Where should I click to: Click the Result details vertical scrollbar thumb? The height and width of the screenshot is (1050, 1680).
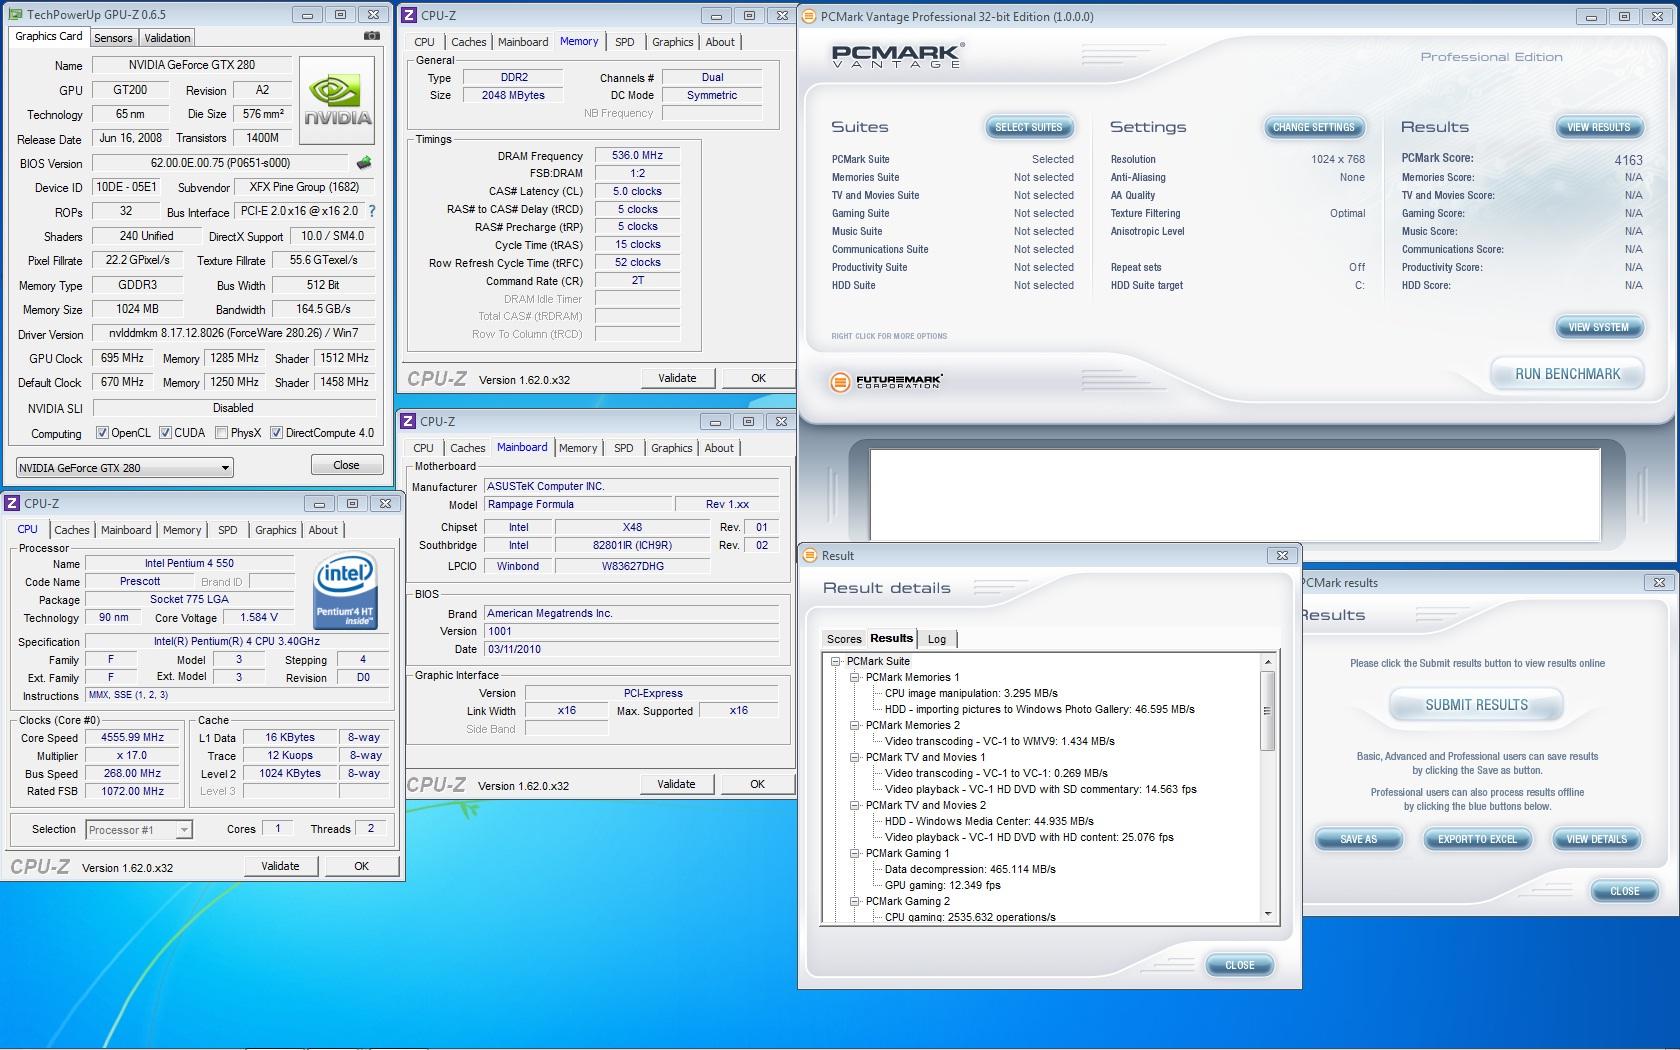[x=1268, y=711]
